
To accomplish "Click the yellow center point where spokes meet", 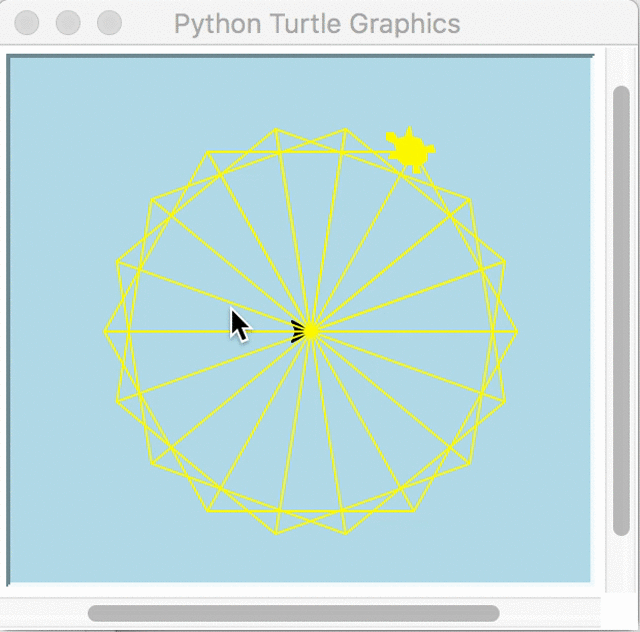I will click(311, 331).
